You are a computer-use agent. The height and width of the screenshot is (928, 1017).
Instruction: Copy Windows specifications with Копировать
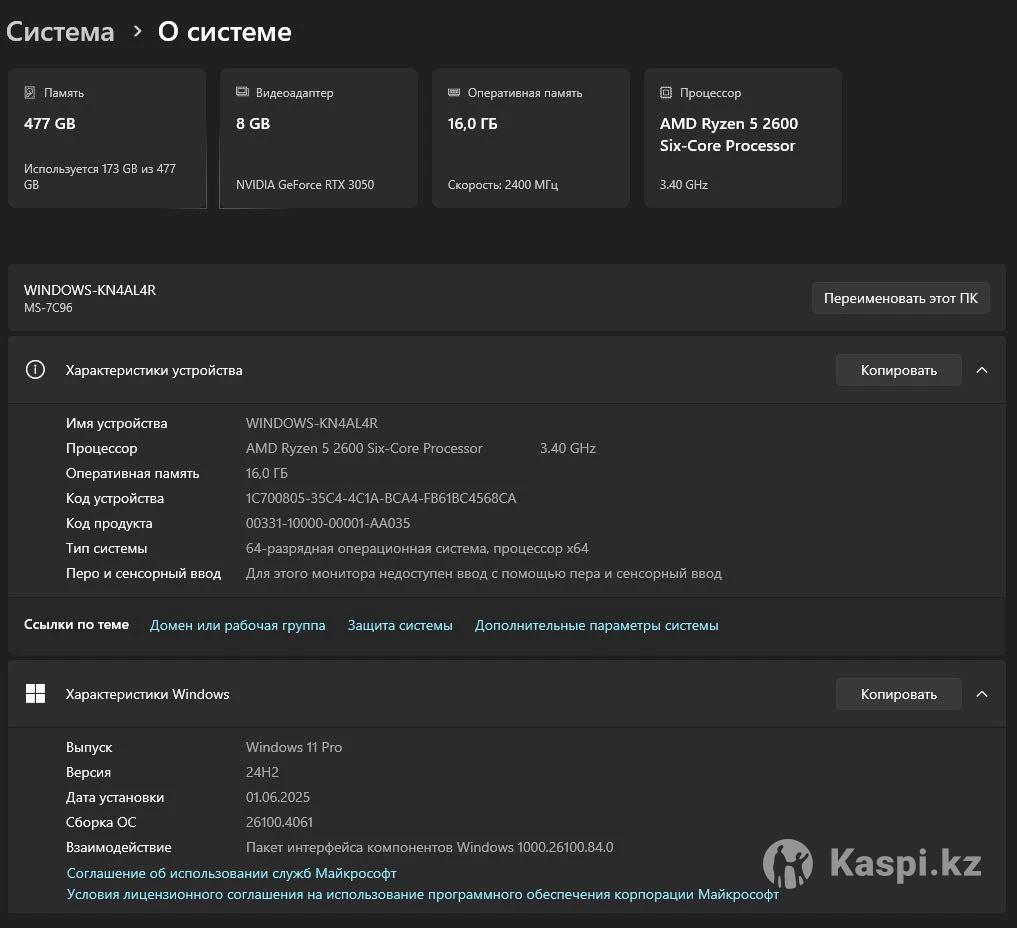point(898,695)
